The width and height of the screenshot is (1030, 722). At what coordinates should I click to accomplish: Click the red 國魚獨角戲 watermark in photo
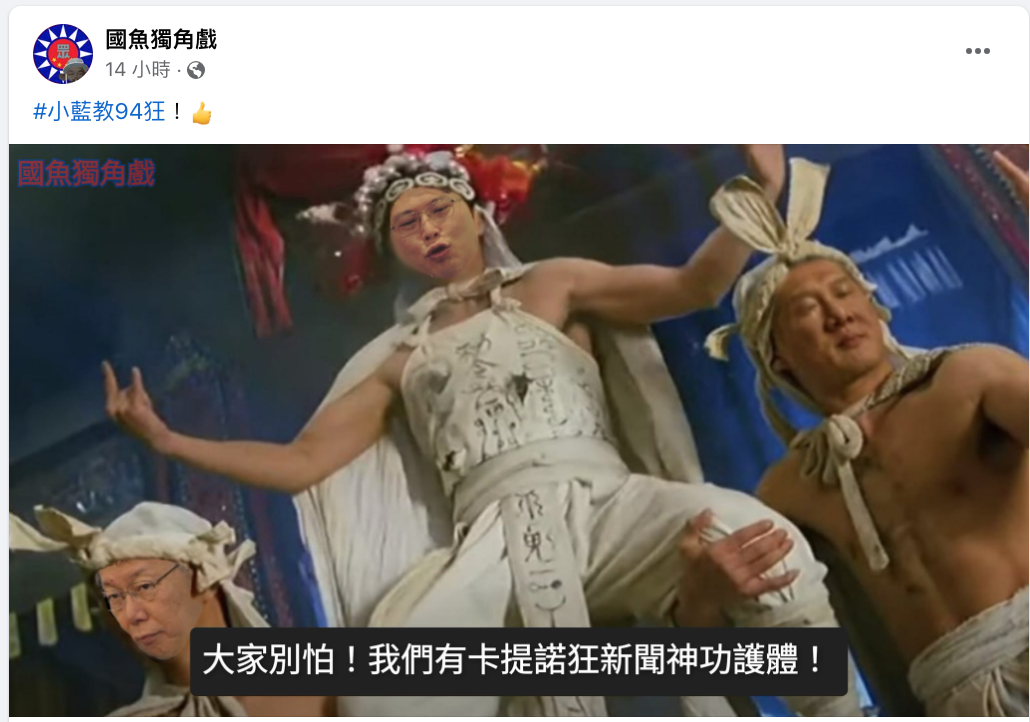(86, 173)
